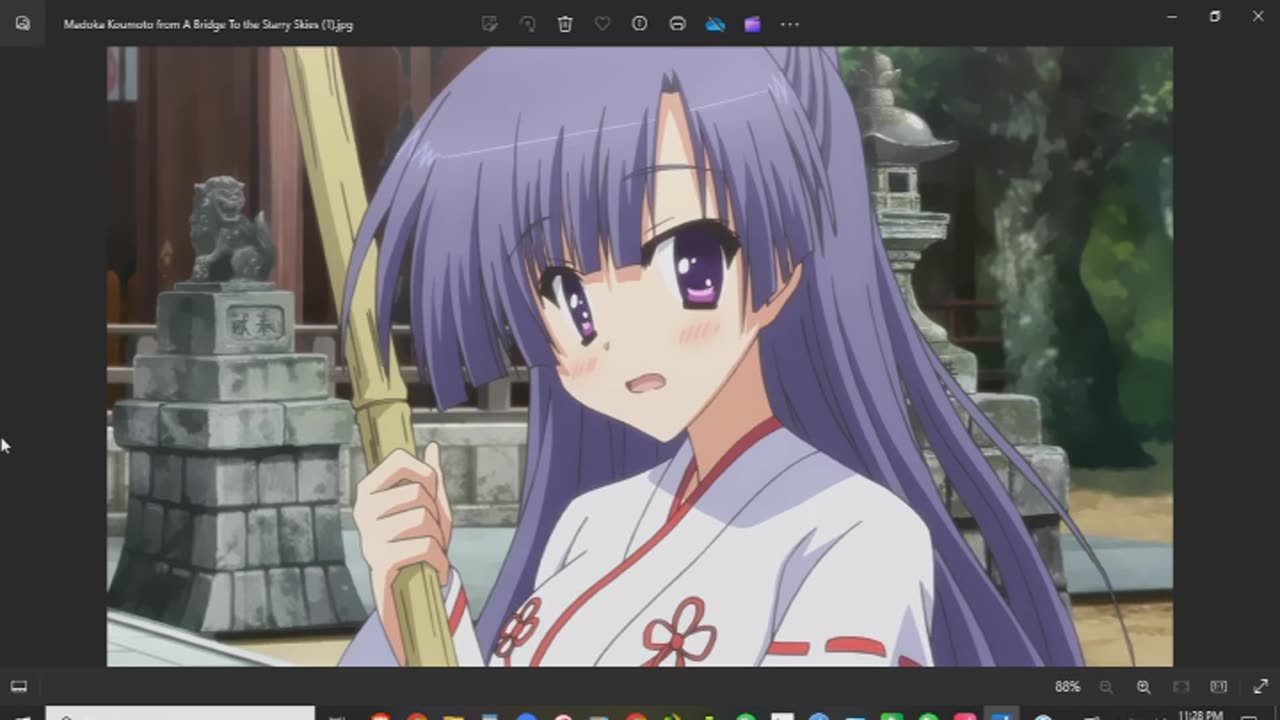Click the Madoka Koumoto file name title
1280x720 pixels.
pos(208,24)
